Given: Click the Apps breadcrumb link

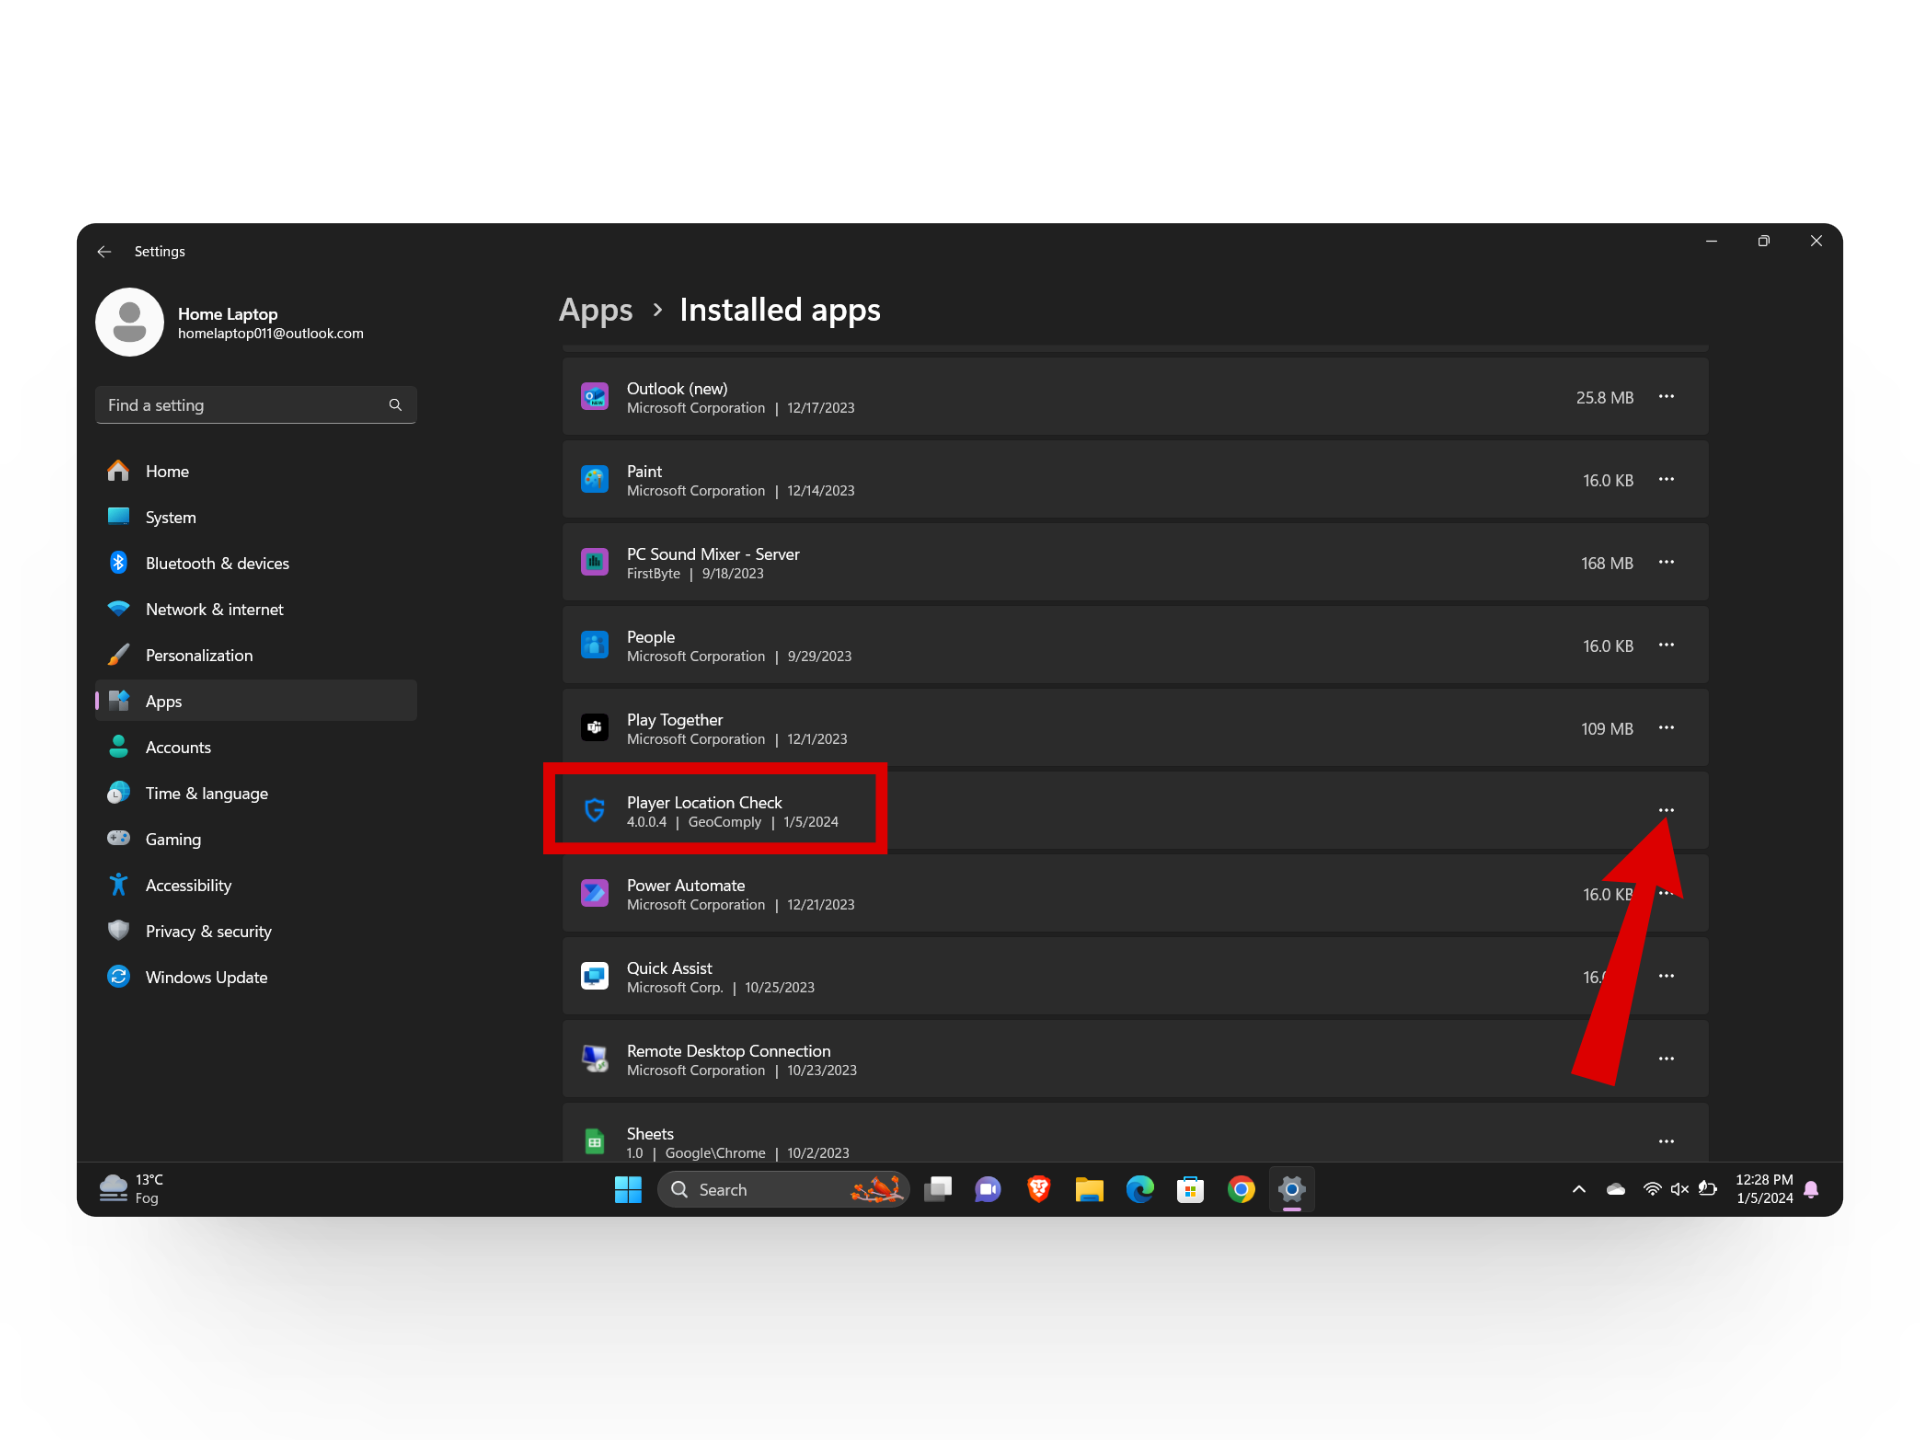Looking at the screenshot, I should (x=596, y=310).
